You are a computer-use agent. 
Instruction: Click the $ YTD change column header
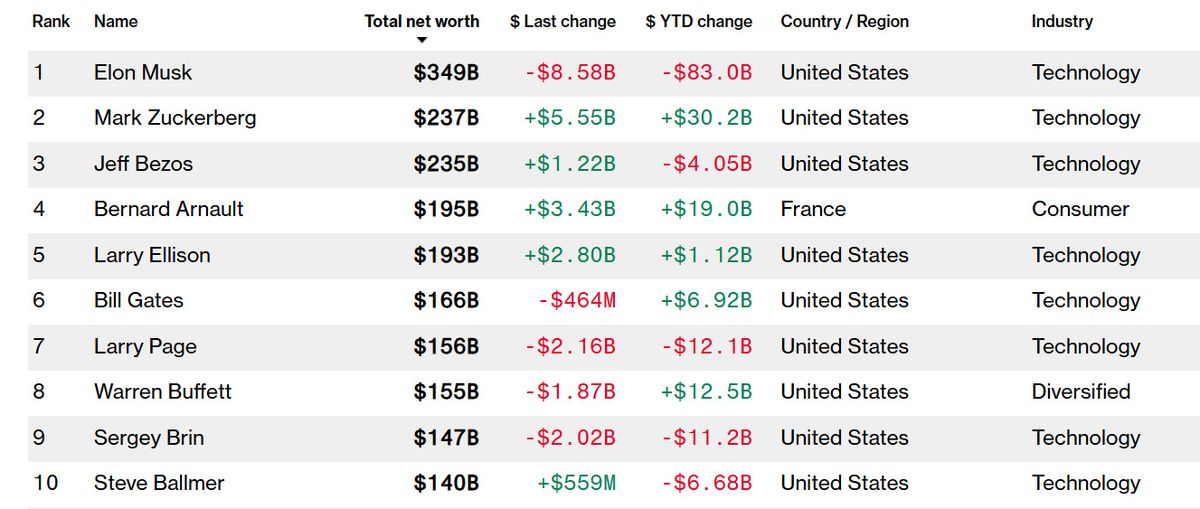pyautogui.click(x=698, y=21)
